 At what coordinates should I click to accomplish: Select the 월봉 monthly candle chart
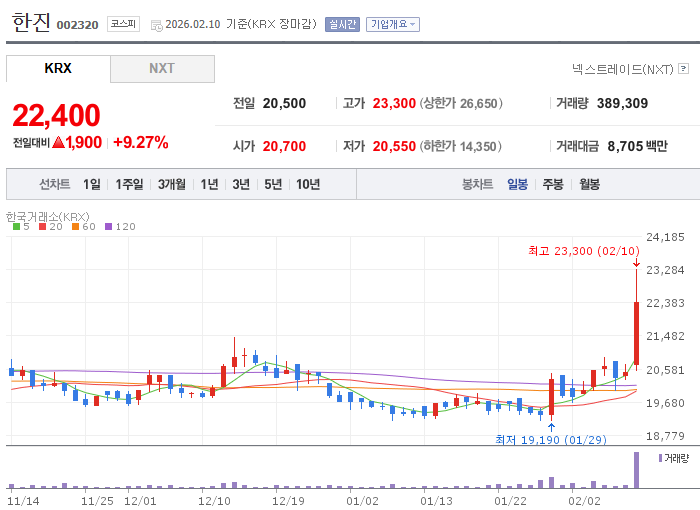pyautogui.click(x=589, y=184)
